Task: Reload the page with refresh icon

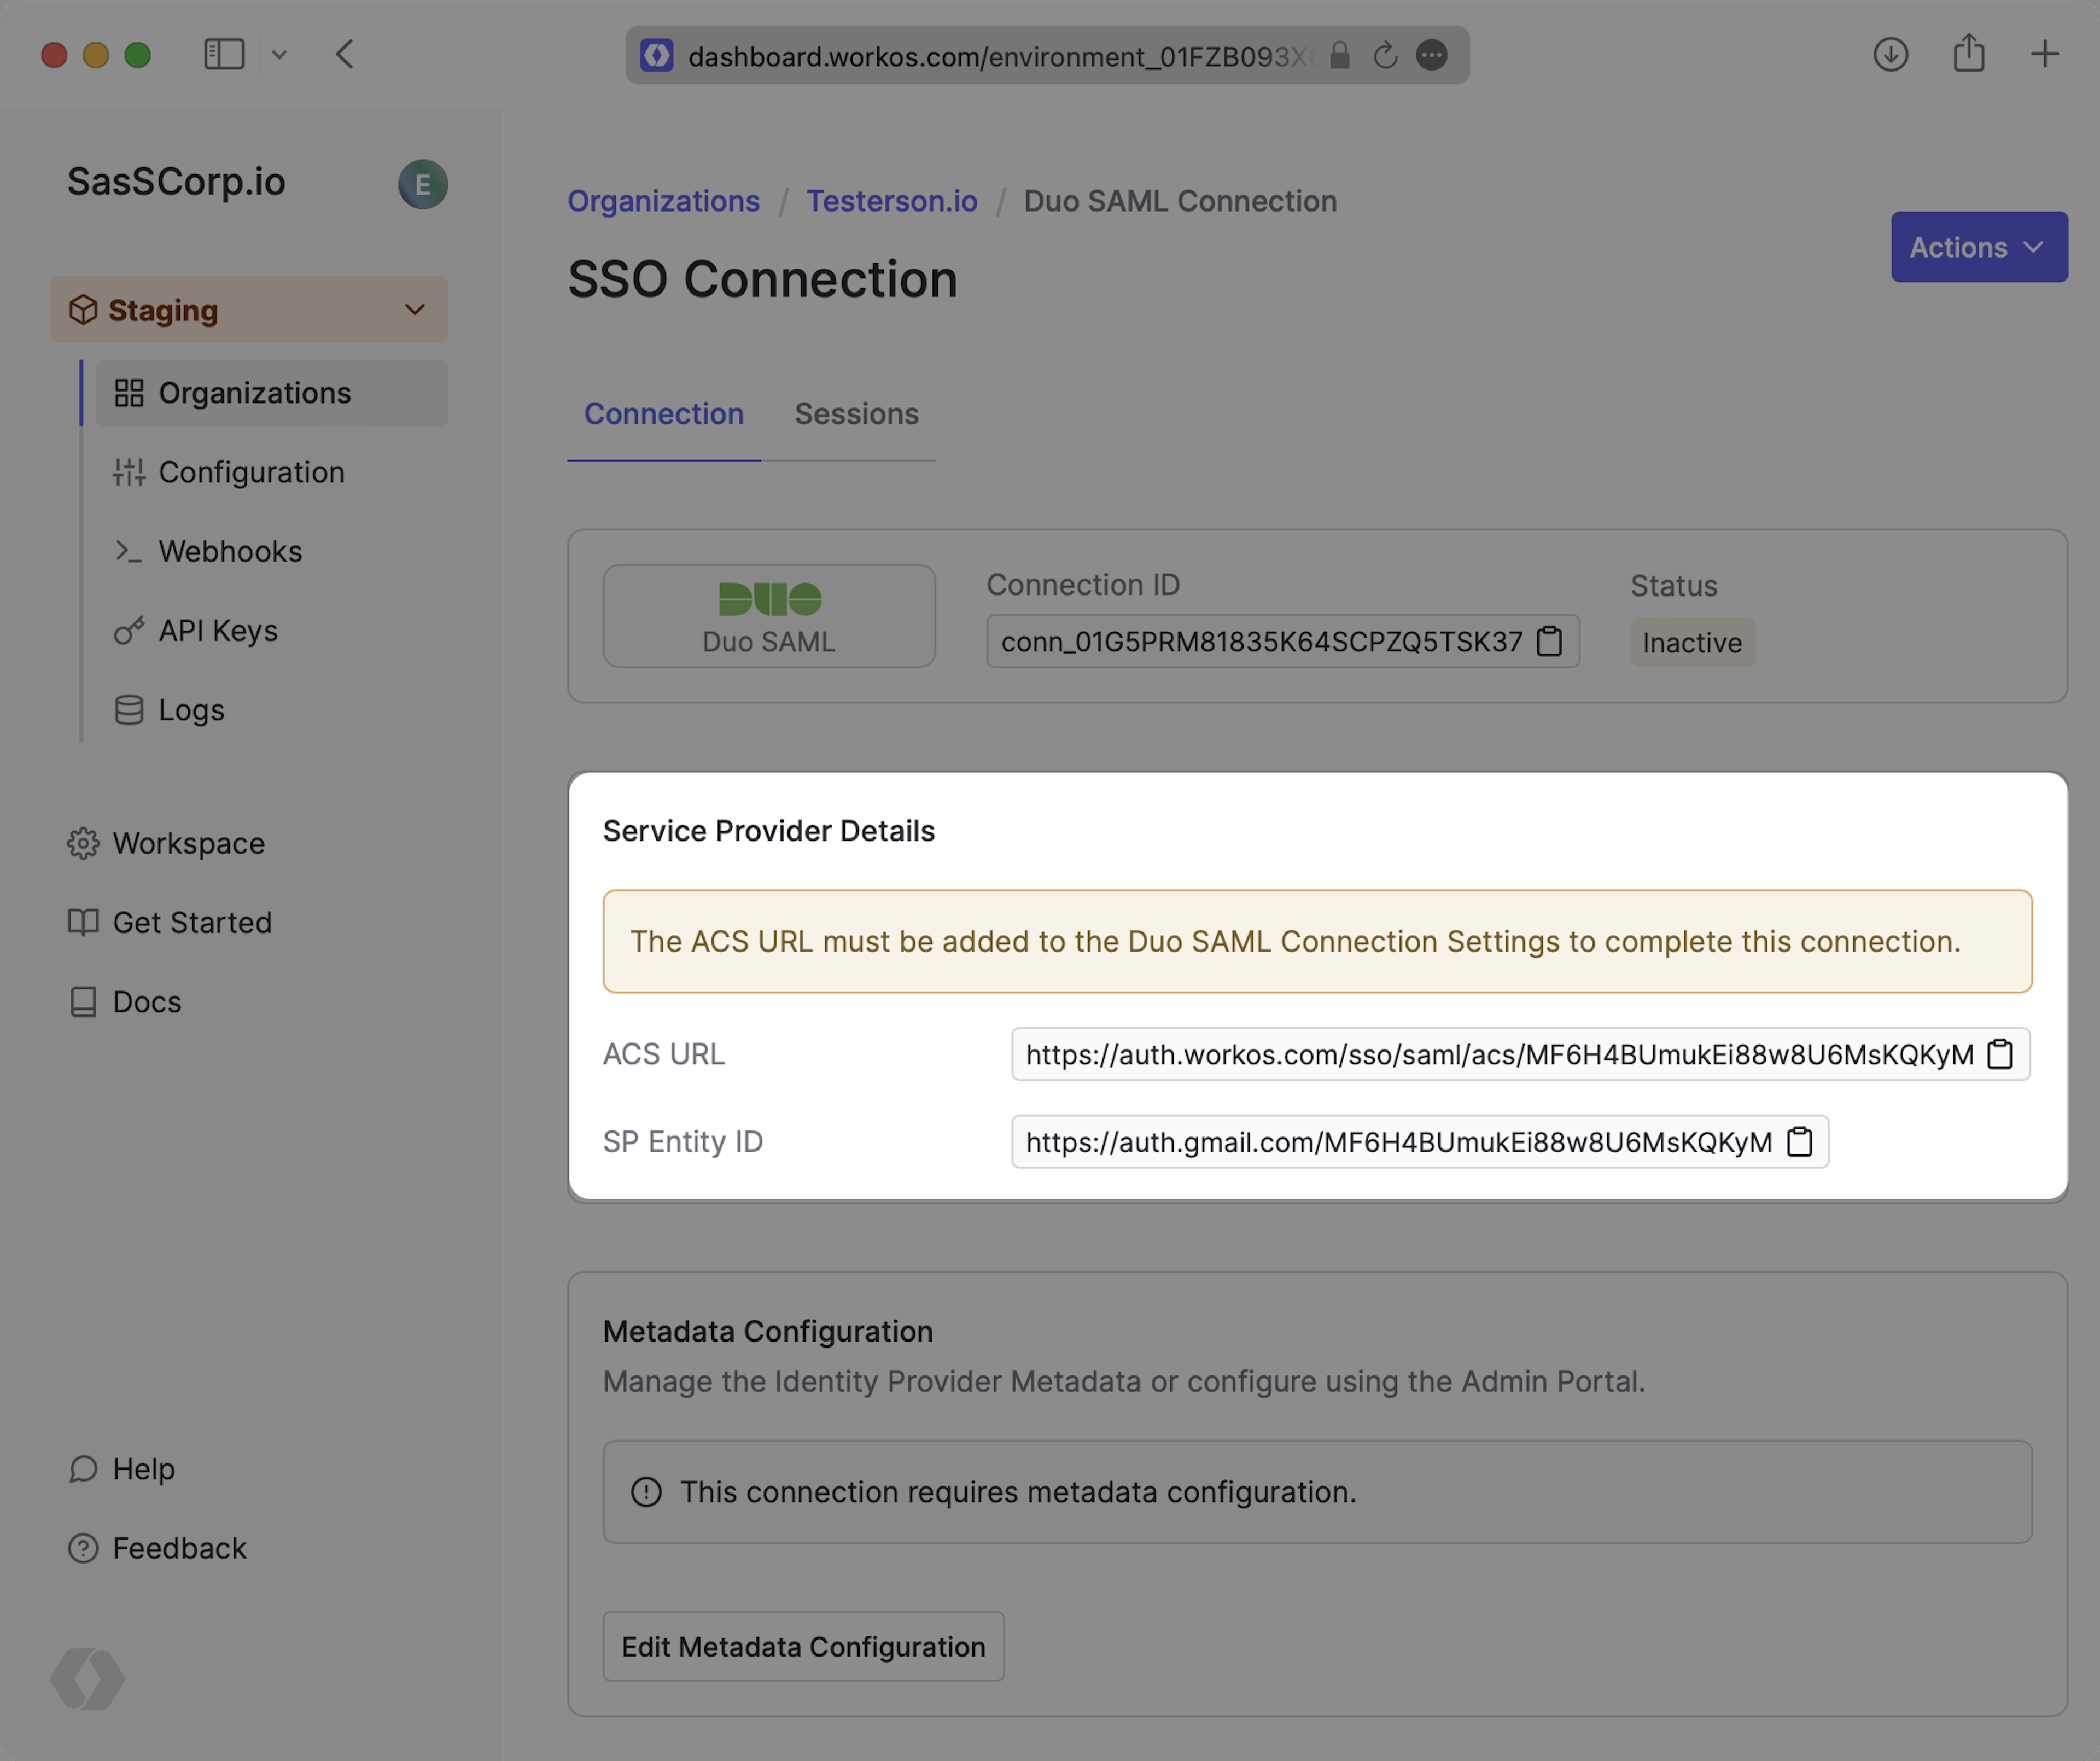Action: click(x=1385, y=55)
